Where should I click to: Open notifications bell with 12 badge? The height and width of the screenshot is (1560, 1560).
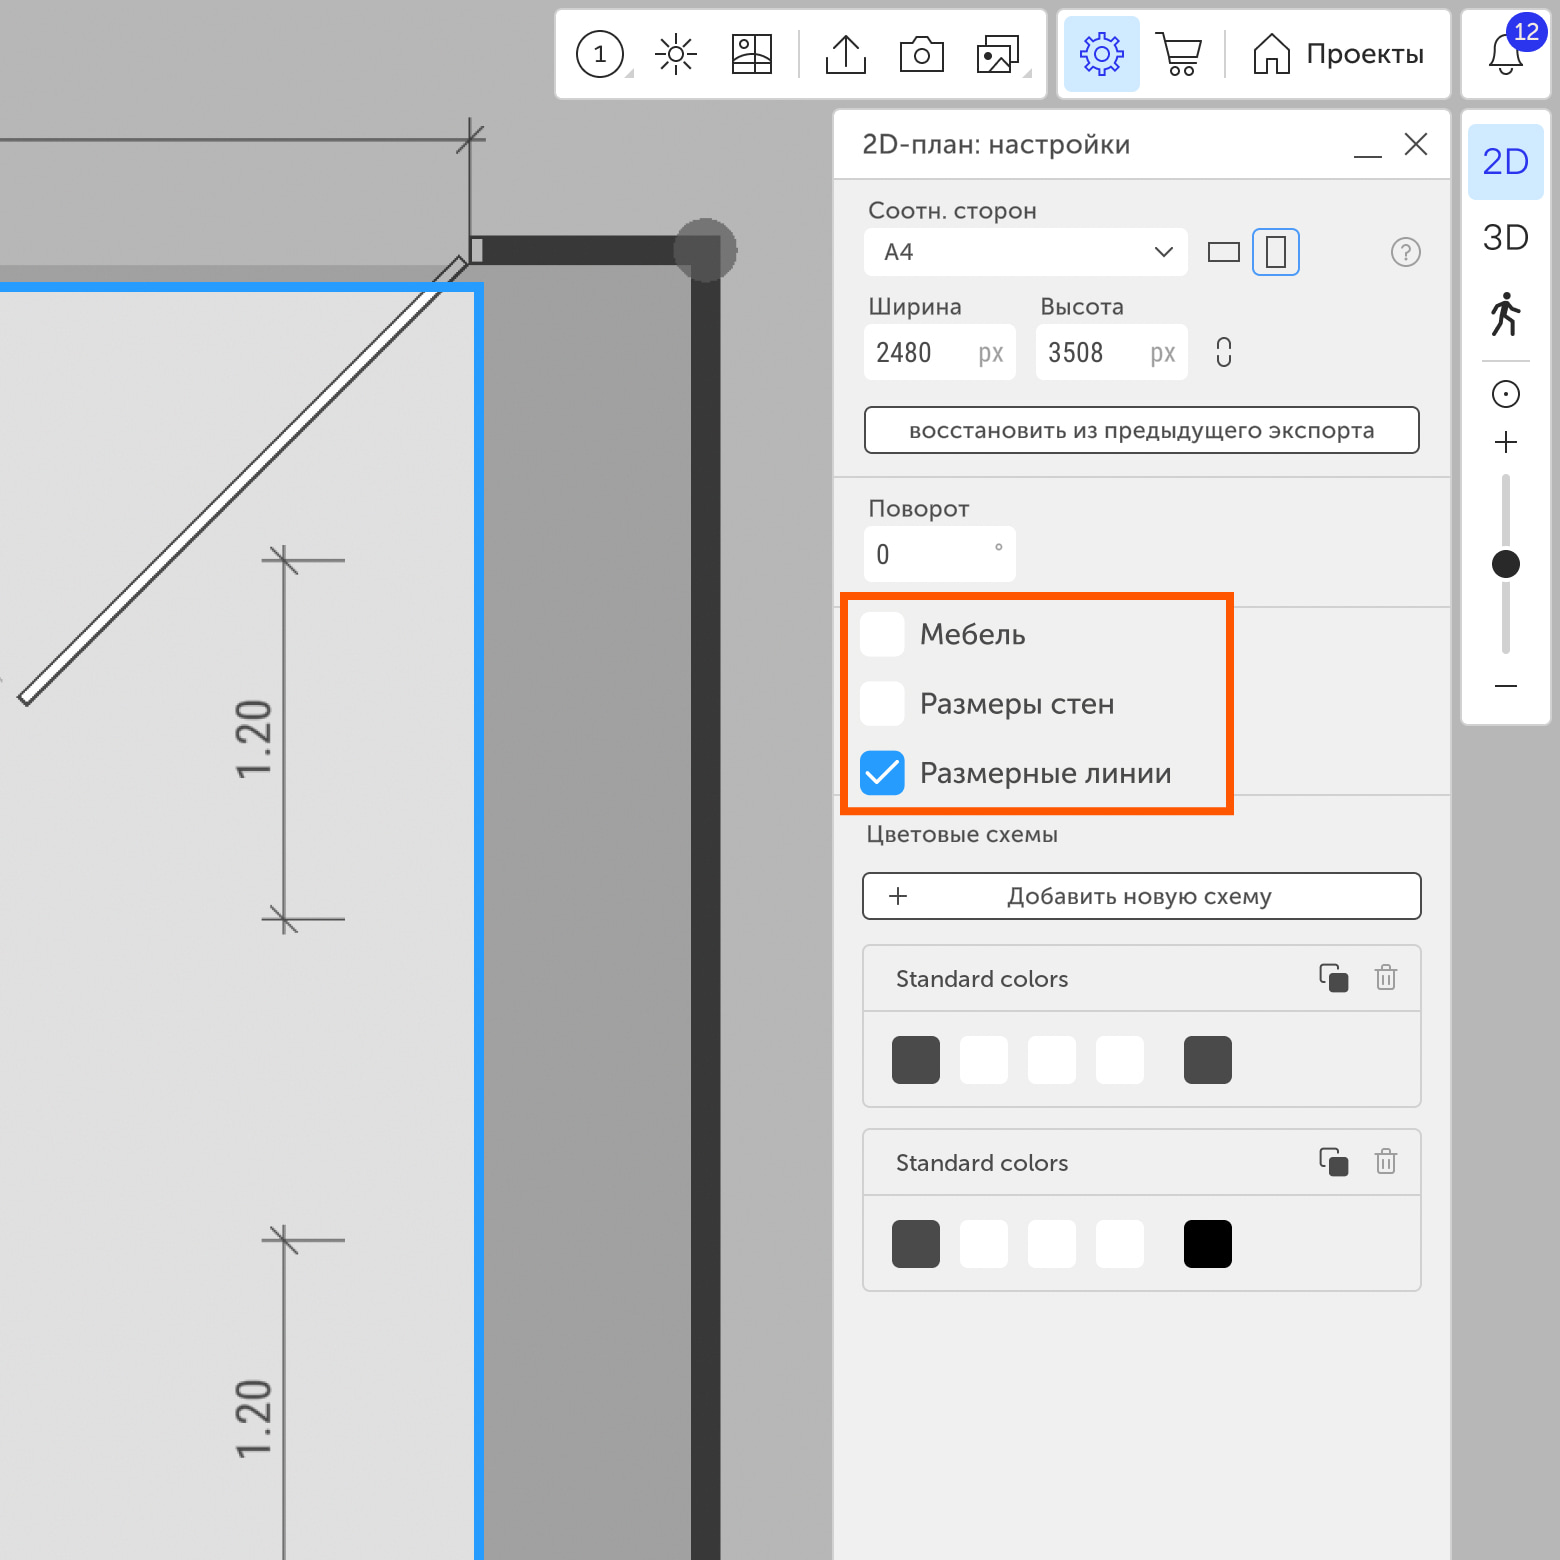point(1506,54)
